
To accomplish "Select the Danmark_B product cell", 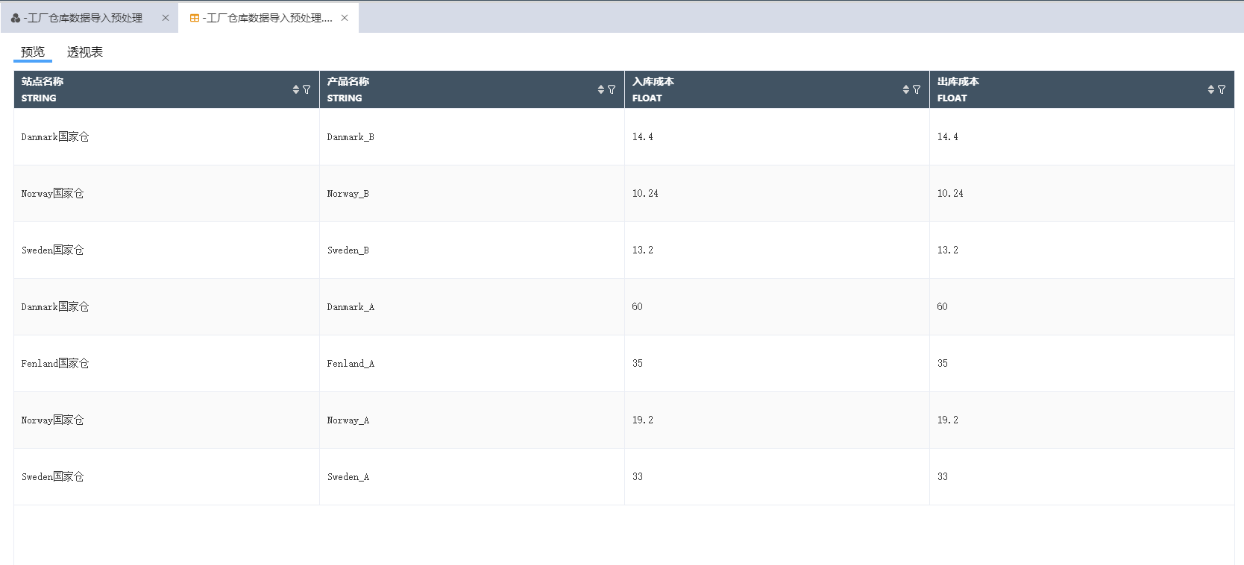I will click(472, 137).
